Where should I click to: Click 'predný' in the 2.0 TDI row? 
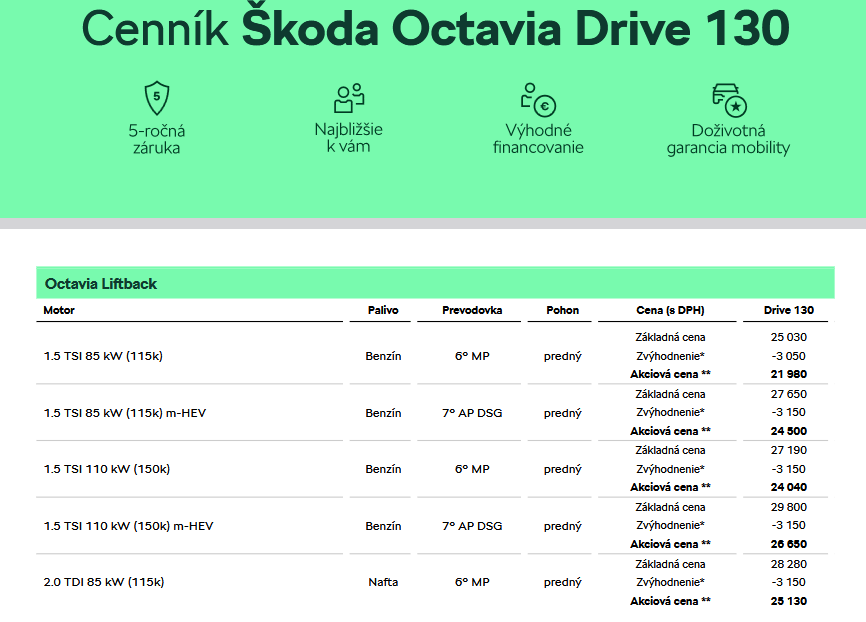pos(563,582)
